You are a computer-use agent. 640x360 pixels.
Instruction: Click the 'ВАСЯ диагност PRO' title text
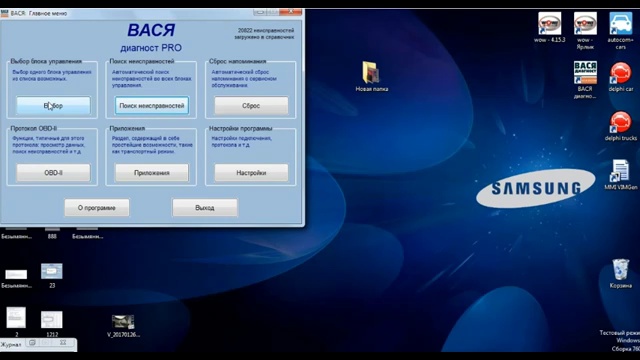pyautogui.click(x=151, y=38)
